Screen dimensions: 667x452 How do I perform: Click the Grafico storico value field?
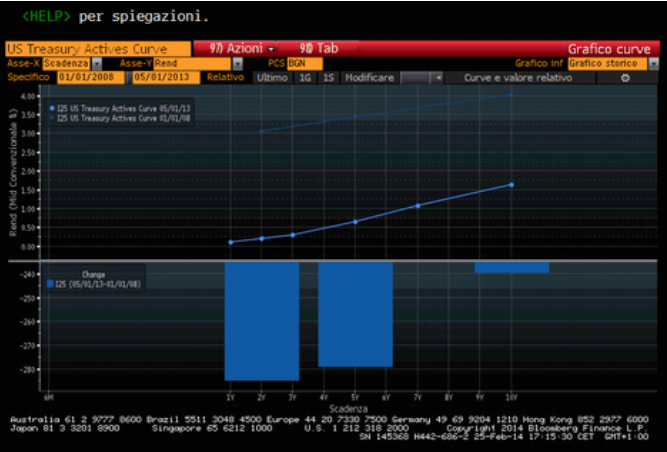(x=607, y=64)
